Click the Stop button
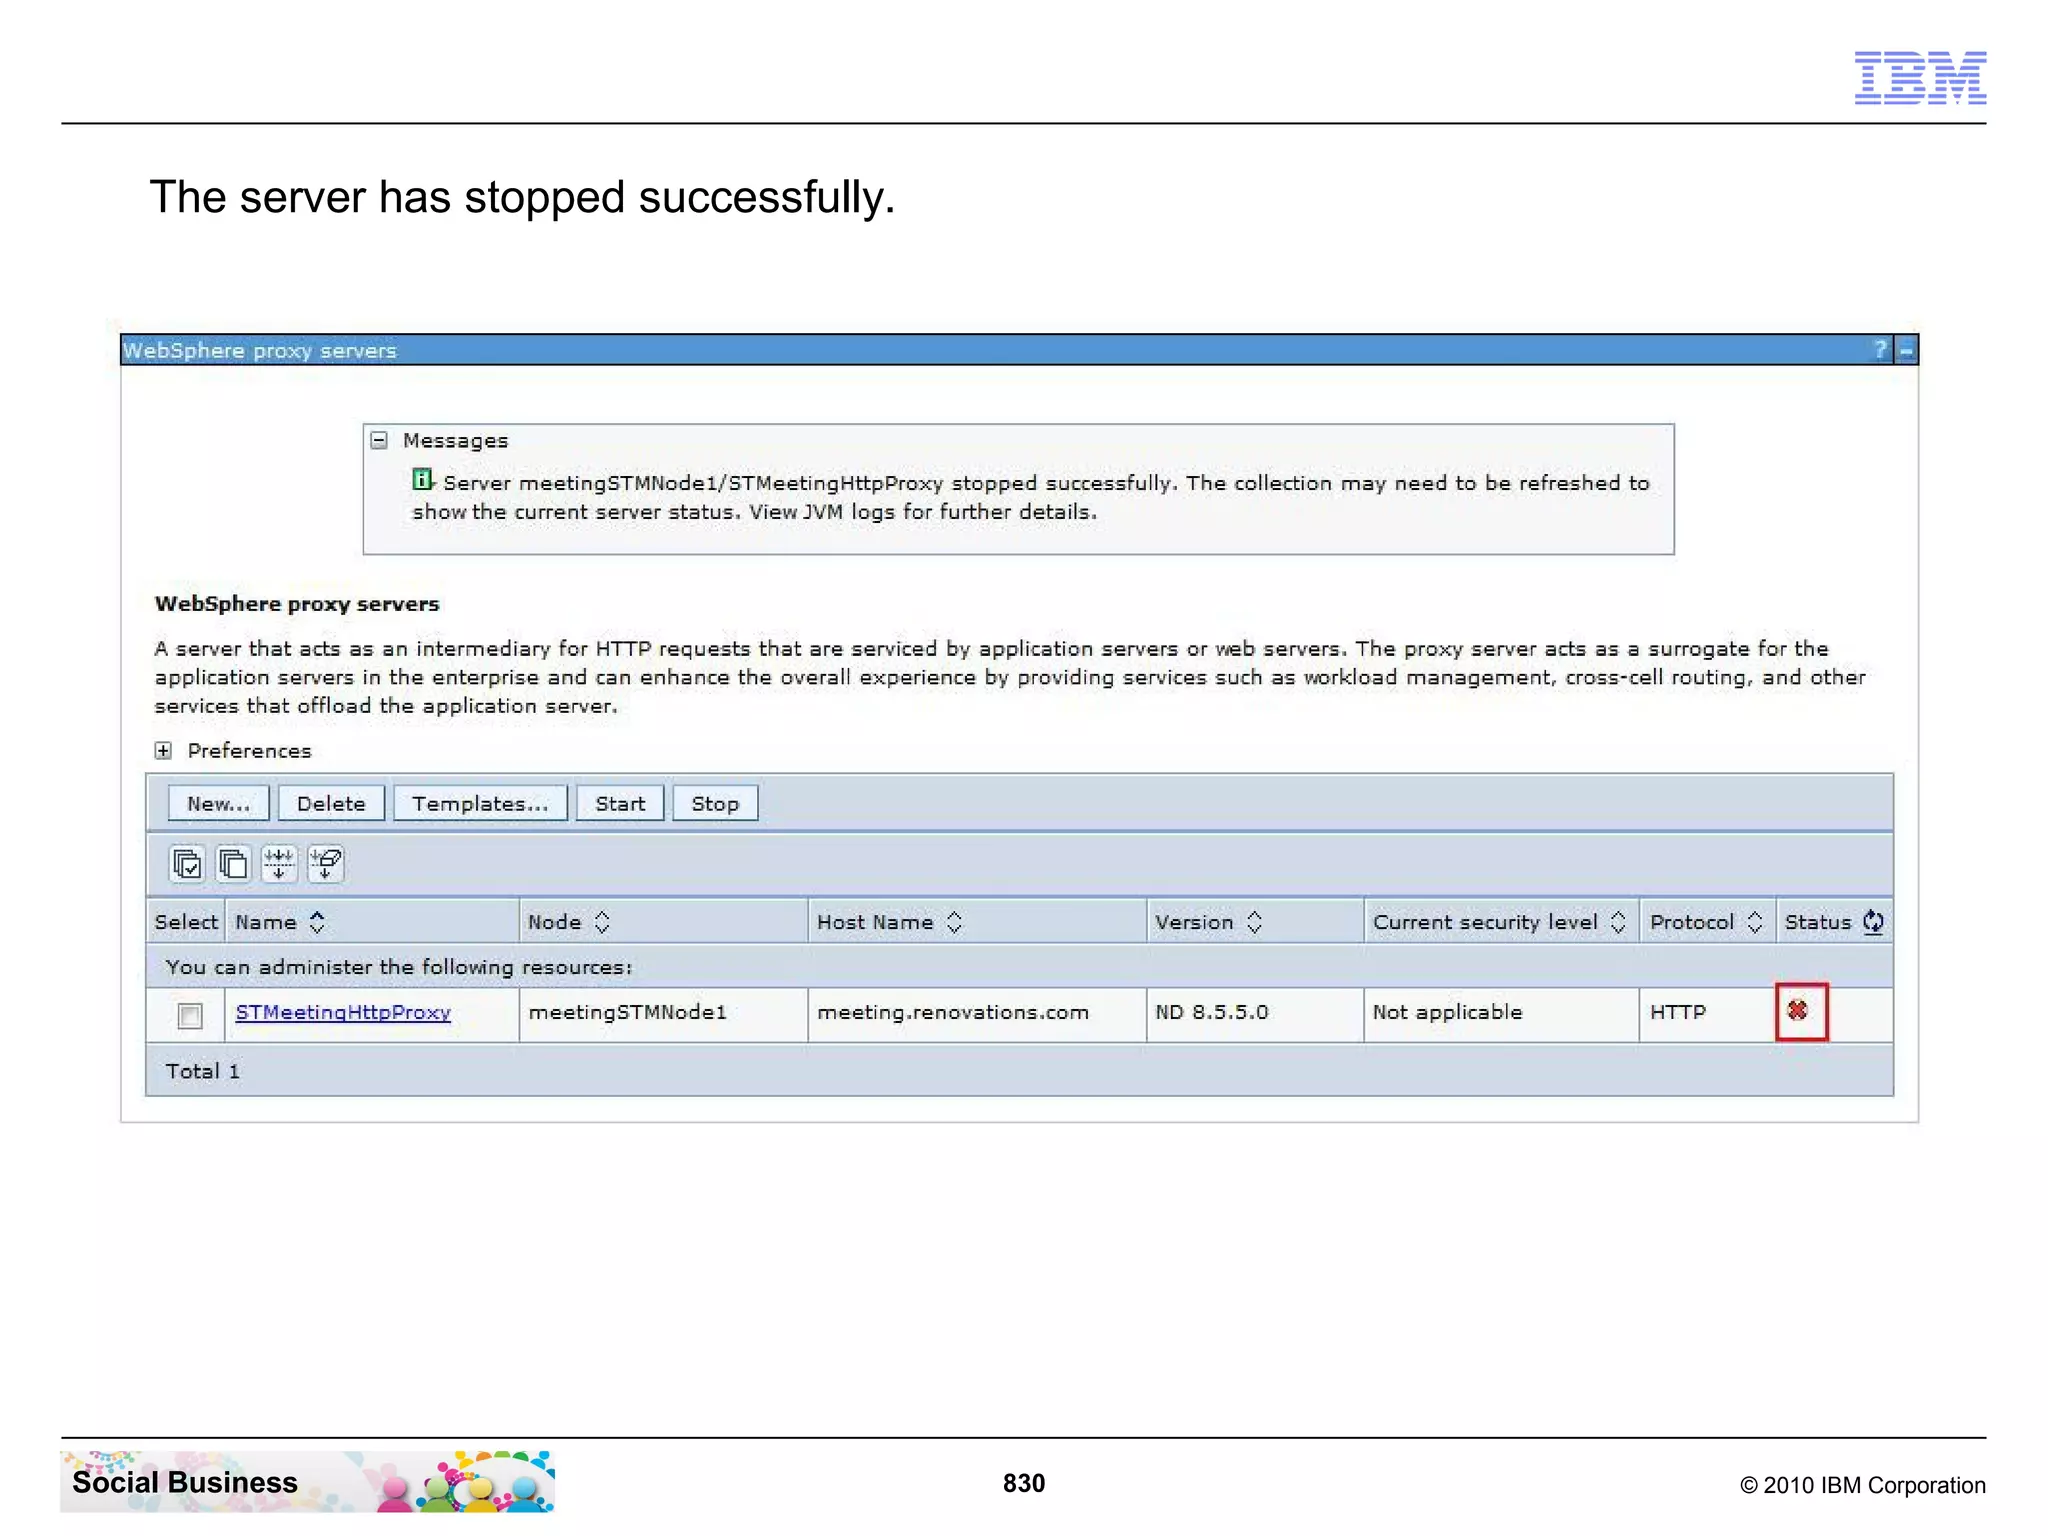2048x1536 pixels. [715, 804]
